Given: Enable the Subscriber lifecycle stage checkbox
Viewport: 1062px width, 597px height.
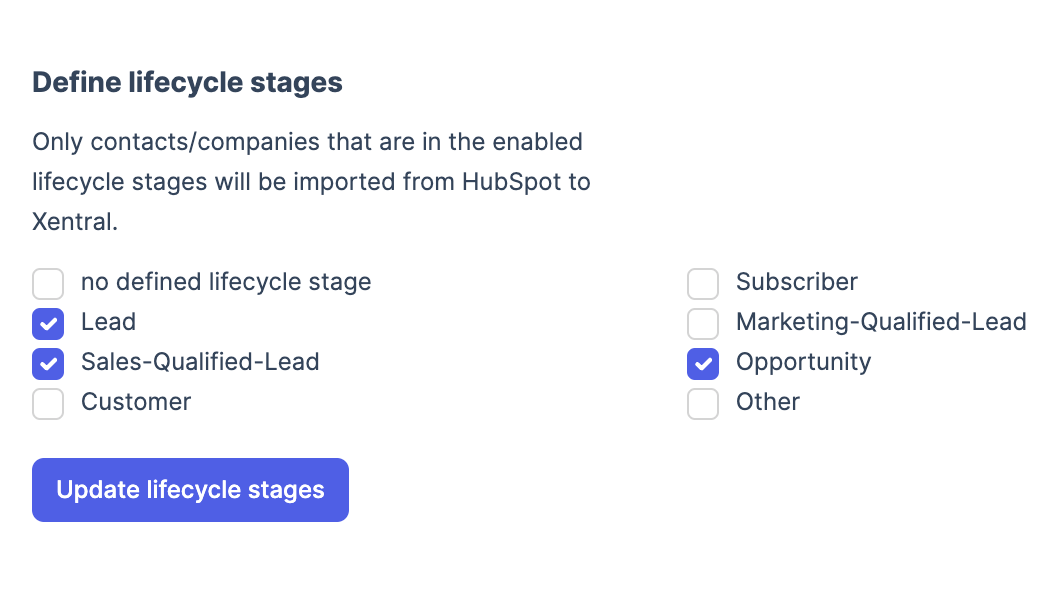Looking at the screenshot, I should [x=703, y=284].
